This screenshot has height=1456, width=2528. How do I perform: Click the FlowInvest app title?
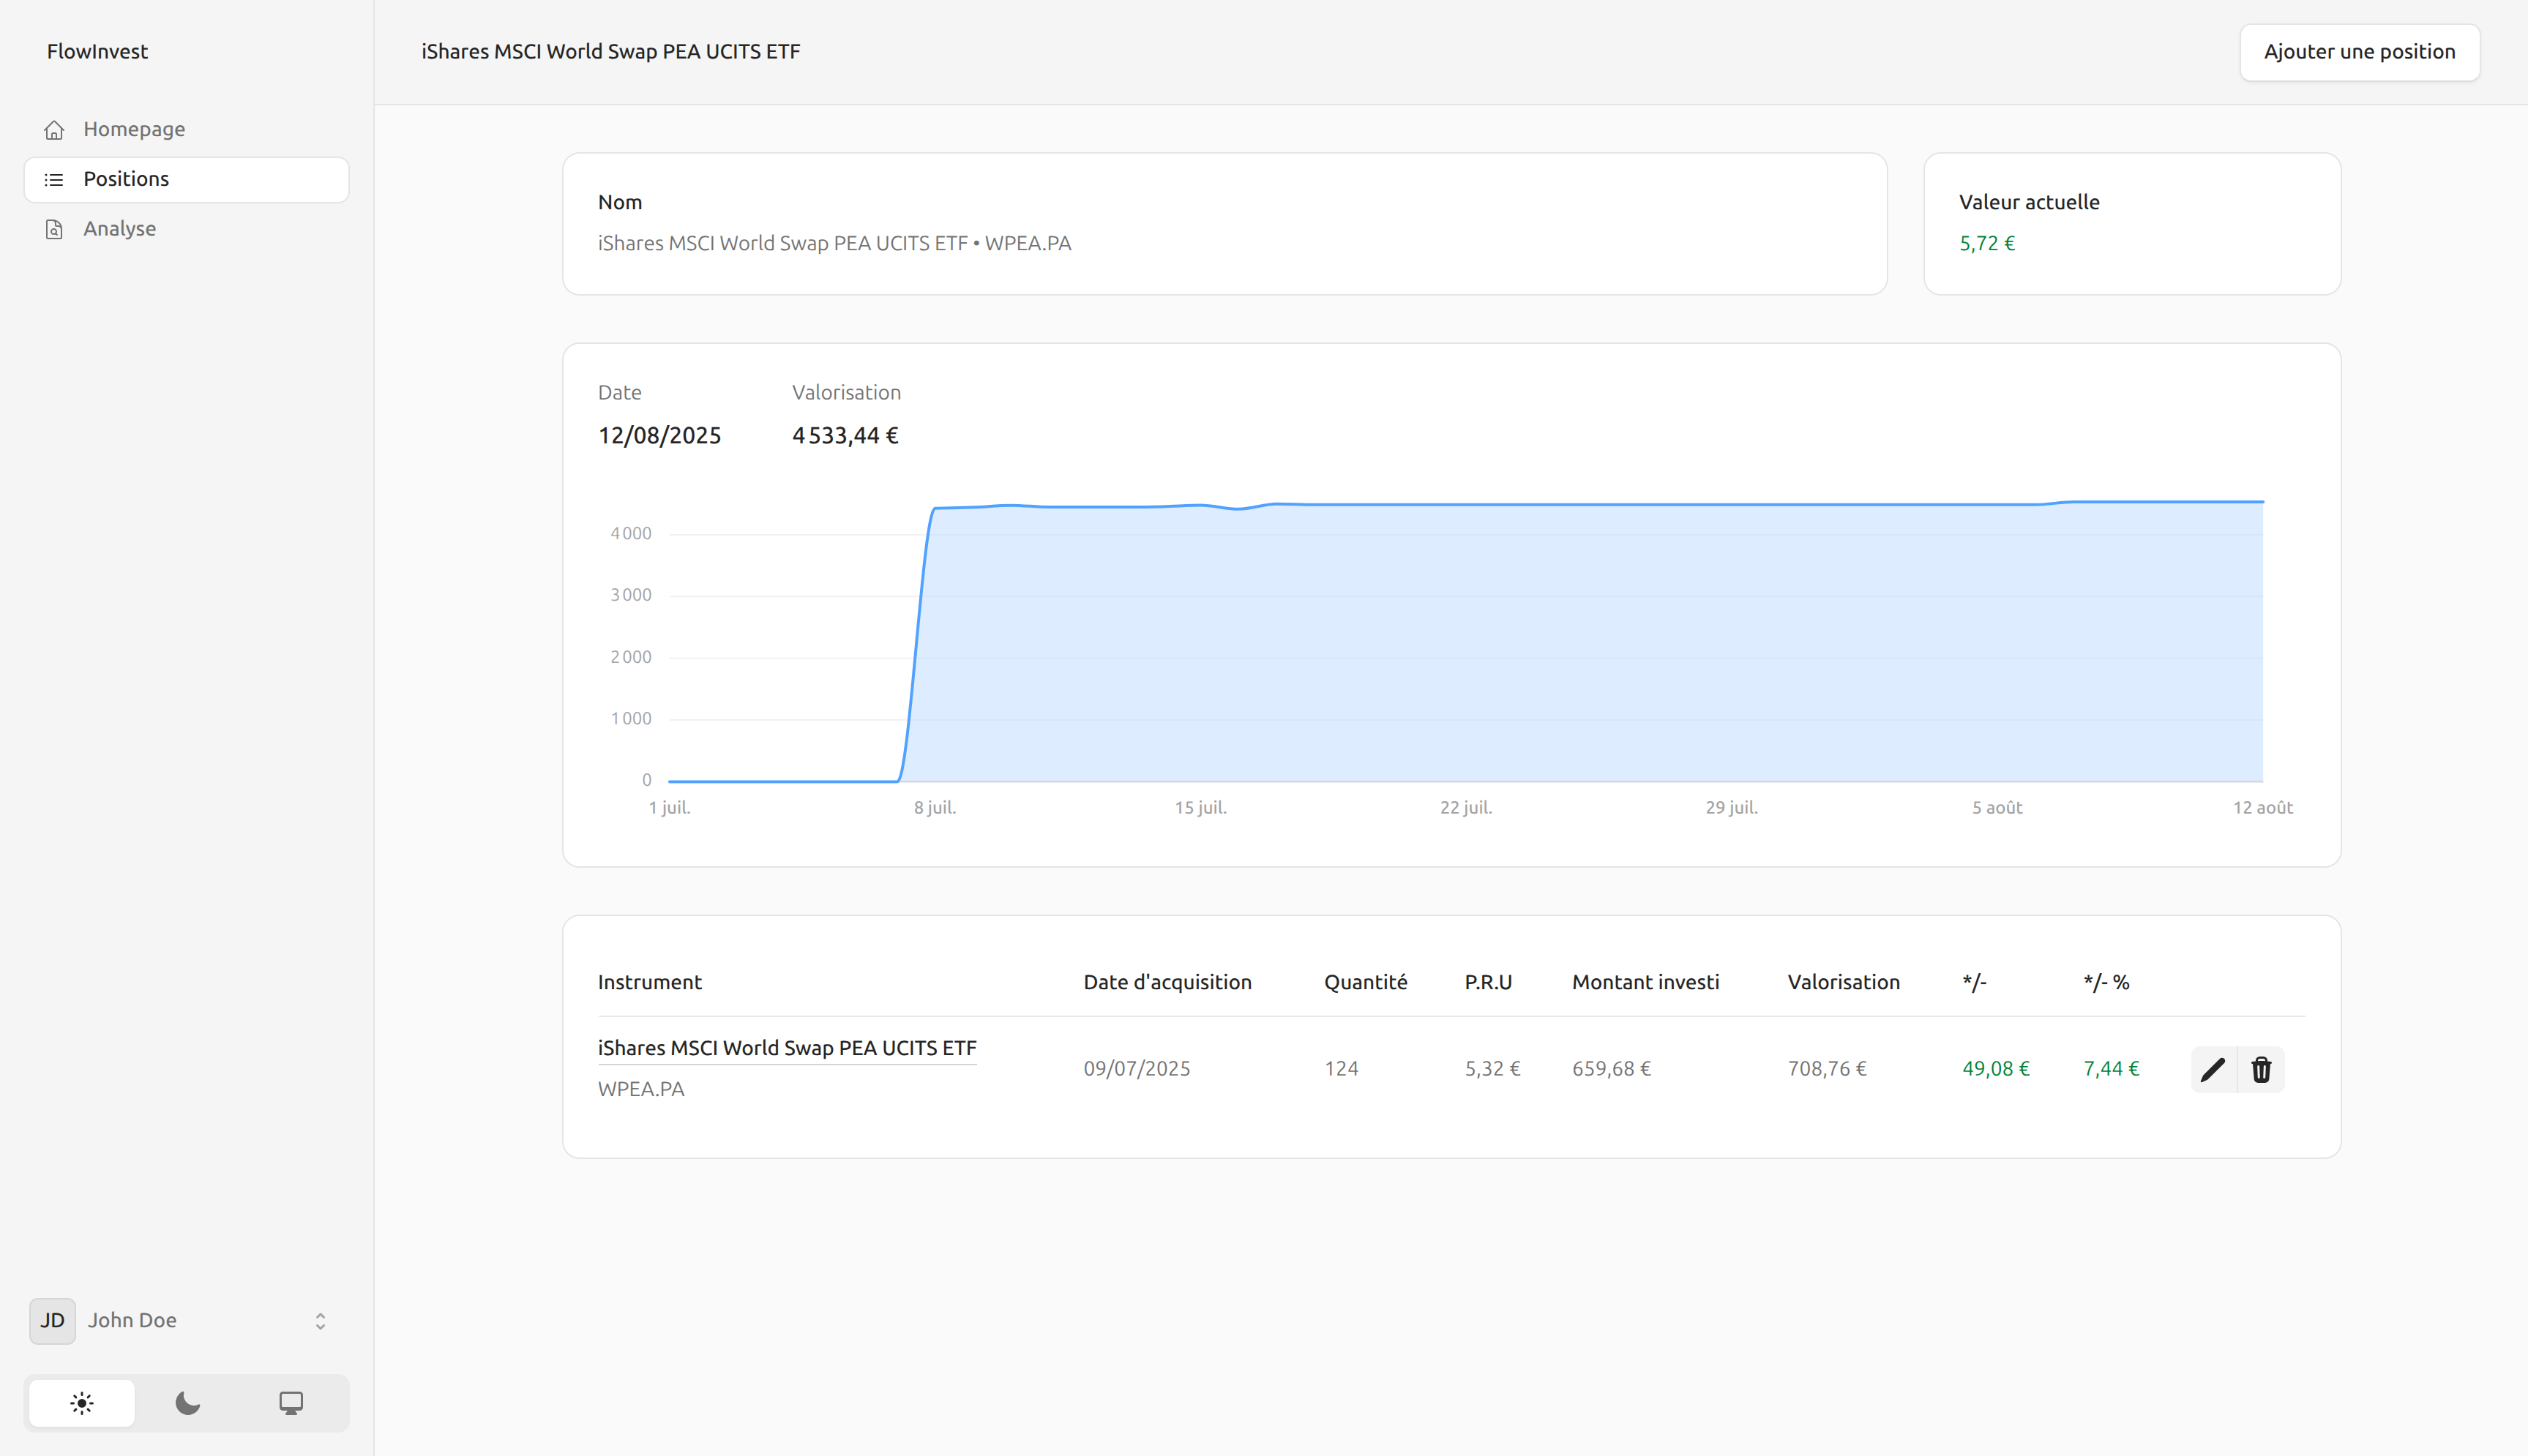coord(97,52)
